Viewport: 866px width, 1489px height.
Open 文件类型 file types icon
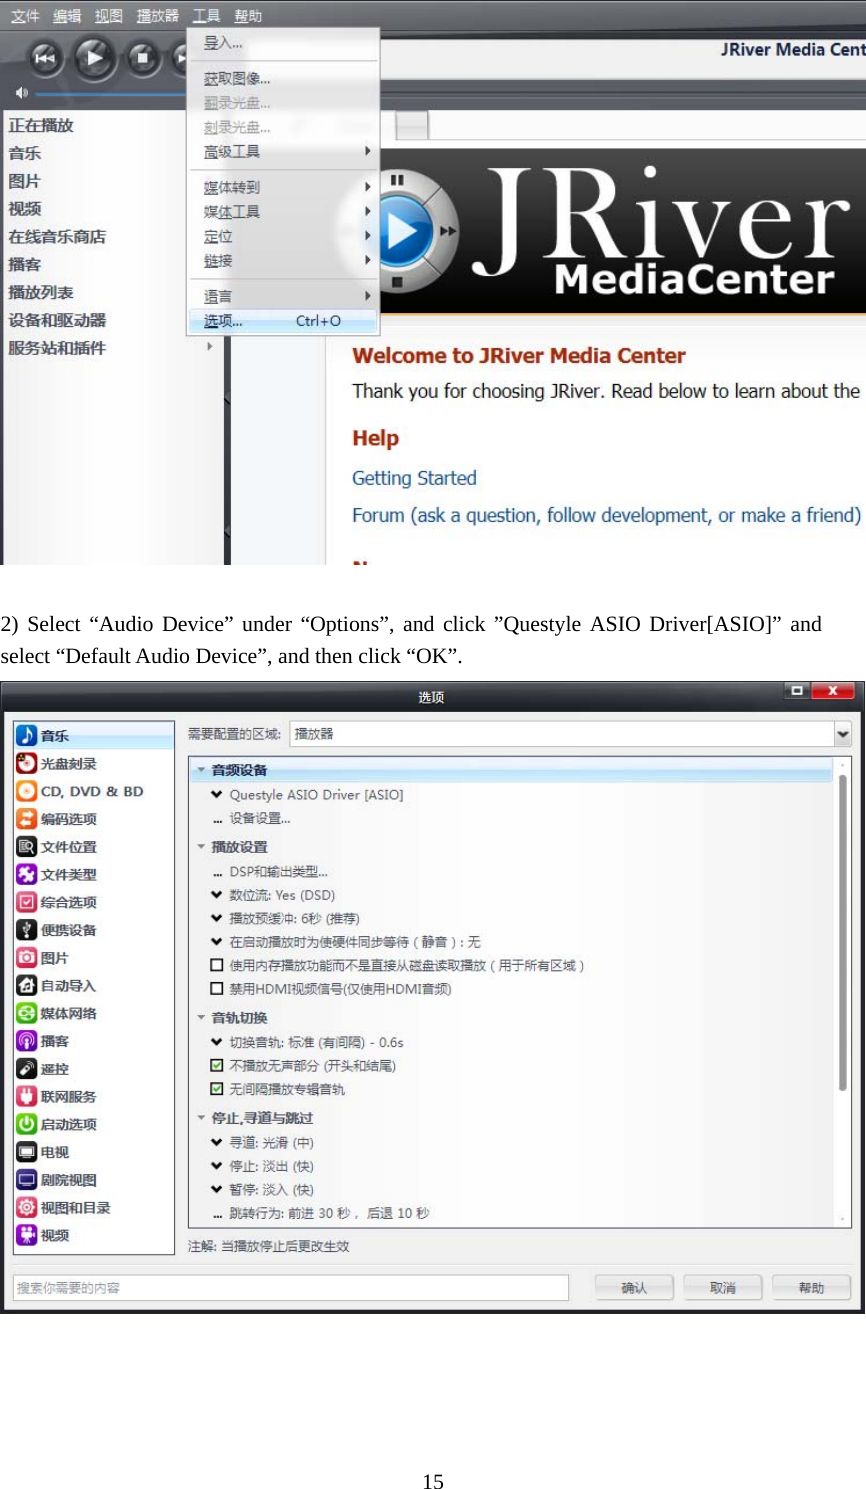27,875
